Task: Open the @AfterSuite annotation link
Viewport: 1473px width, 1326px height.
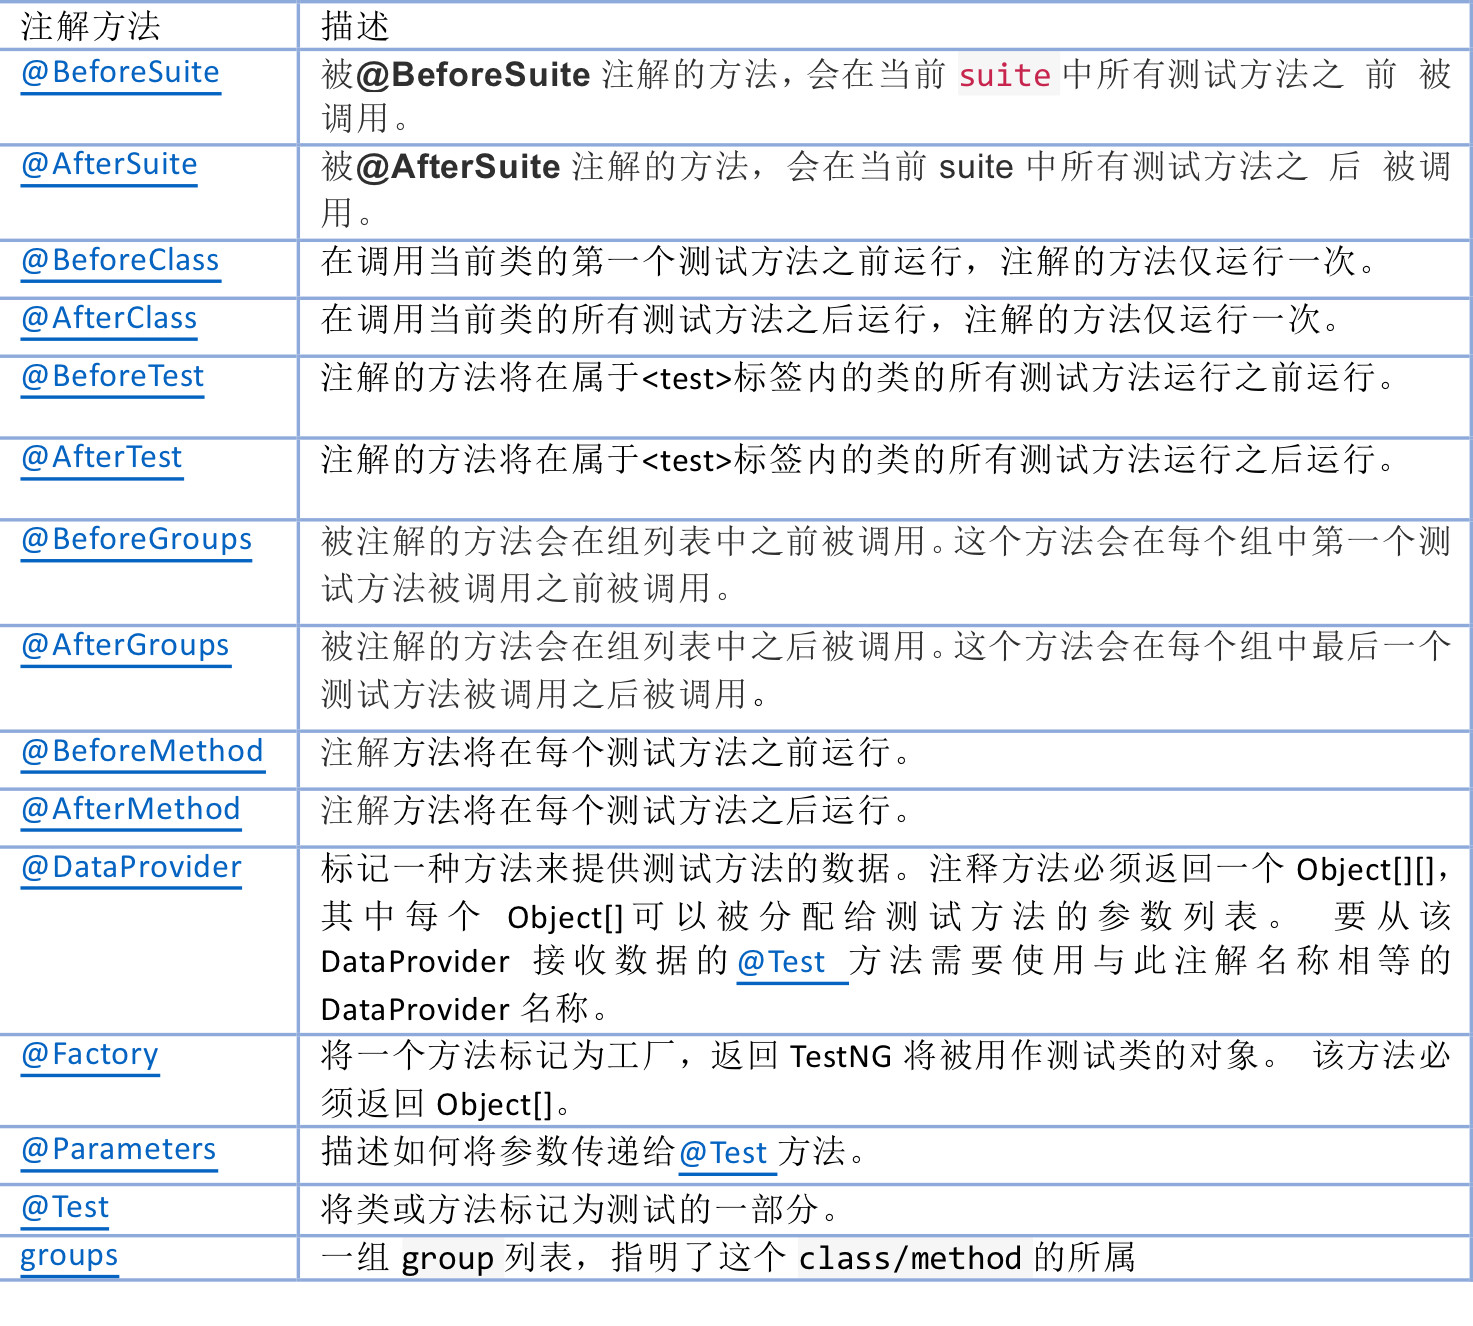Action: tap(110, 165)
